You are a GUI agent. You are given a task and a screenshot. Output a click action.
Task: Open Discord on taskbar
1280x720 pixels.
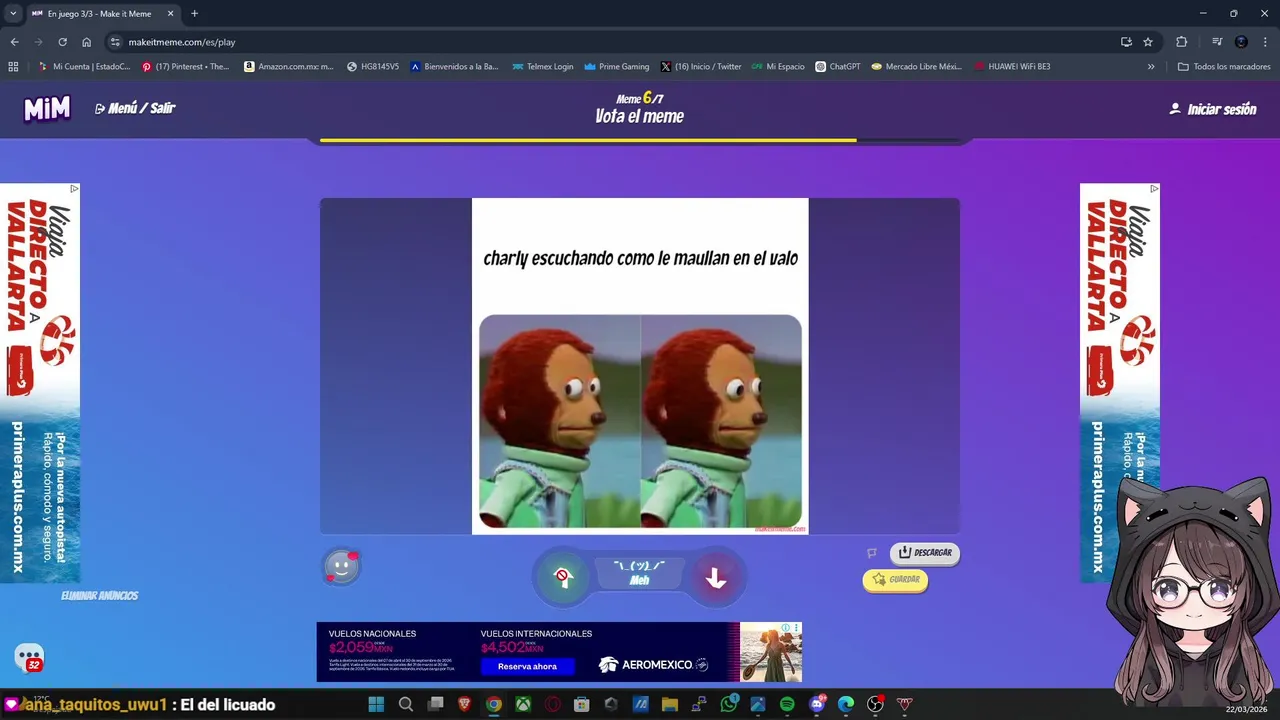point(816,704)
